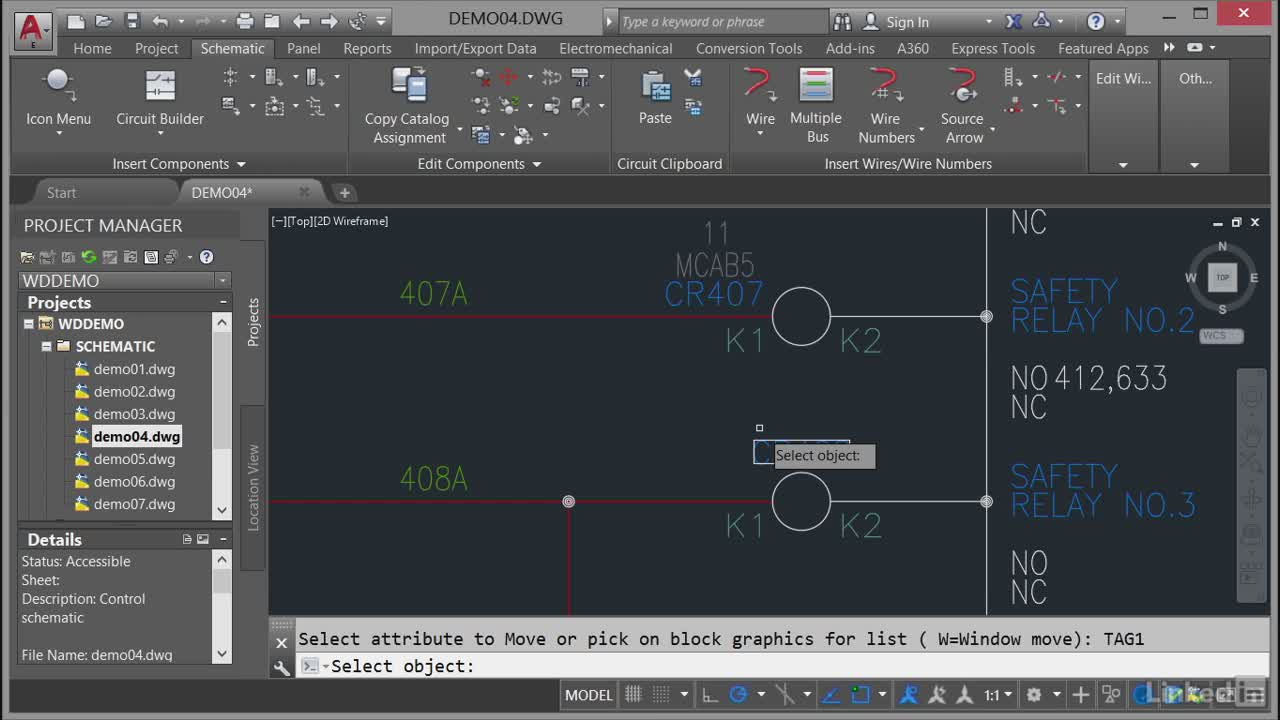Switch to the Project ribbon tab
The height and width of the screenshot is (720, 1280).
pos(156,48)
